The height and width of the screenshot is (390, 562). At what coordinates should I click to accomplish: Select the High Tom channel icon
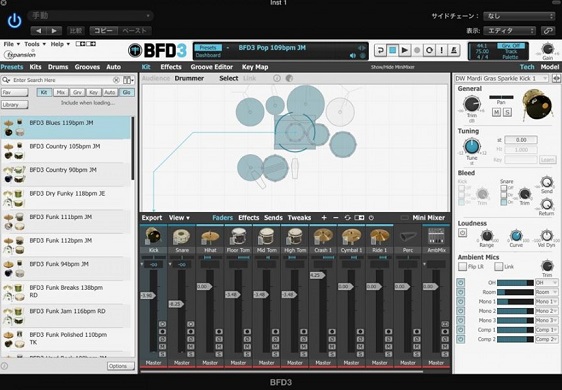[x=295, y=236]
